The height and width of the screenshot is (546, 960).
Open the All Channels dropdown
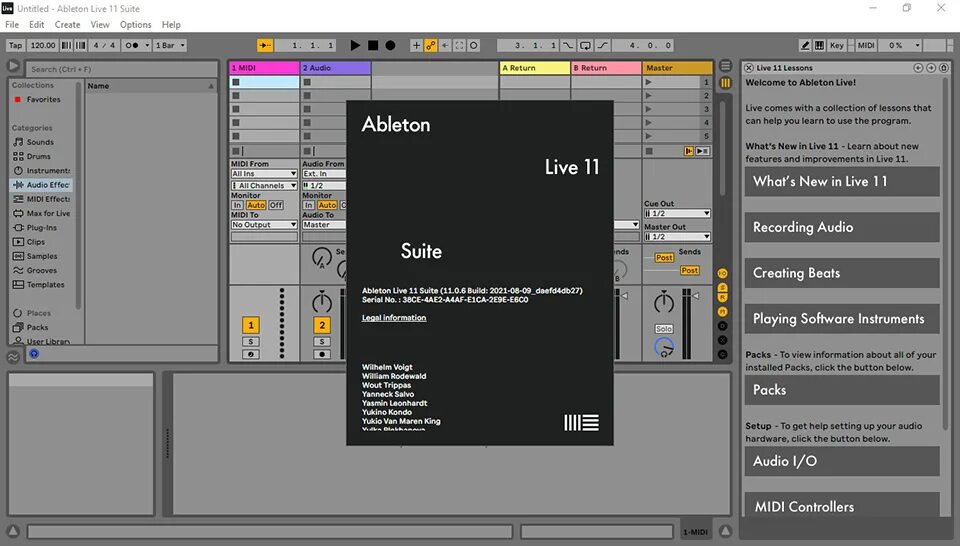[264, 185]
